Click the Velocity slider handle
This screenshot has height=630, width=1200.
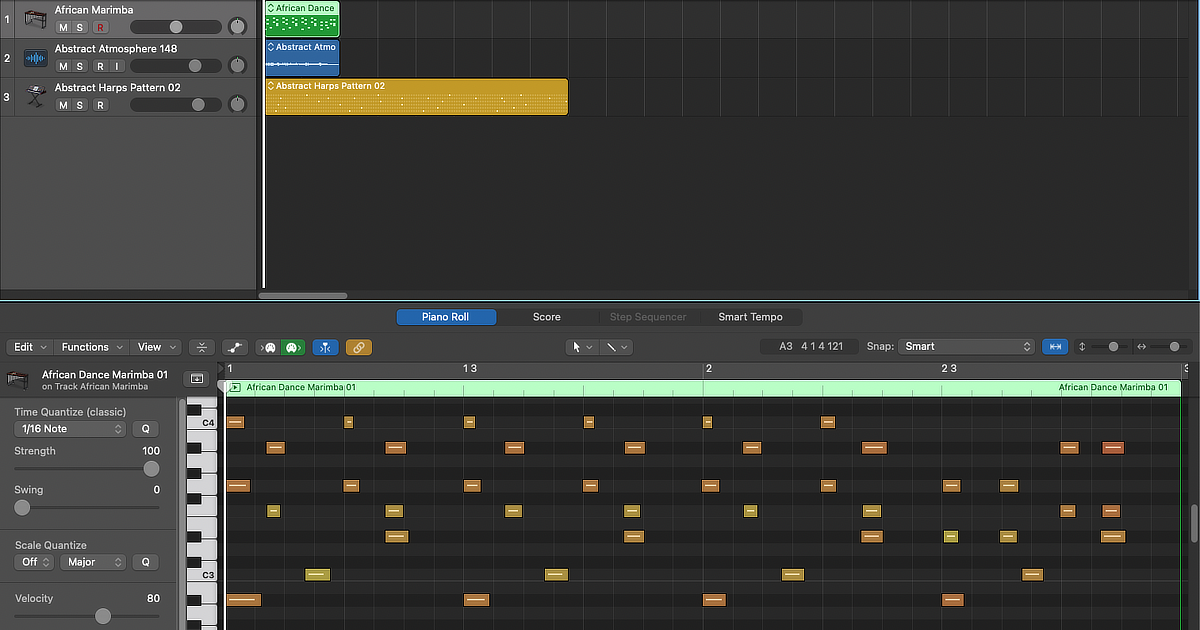tap(103, 616)
